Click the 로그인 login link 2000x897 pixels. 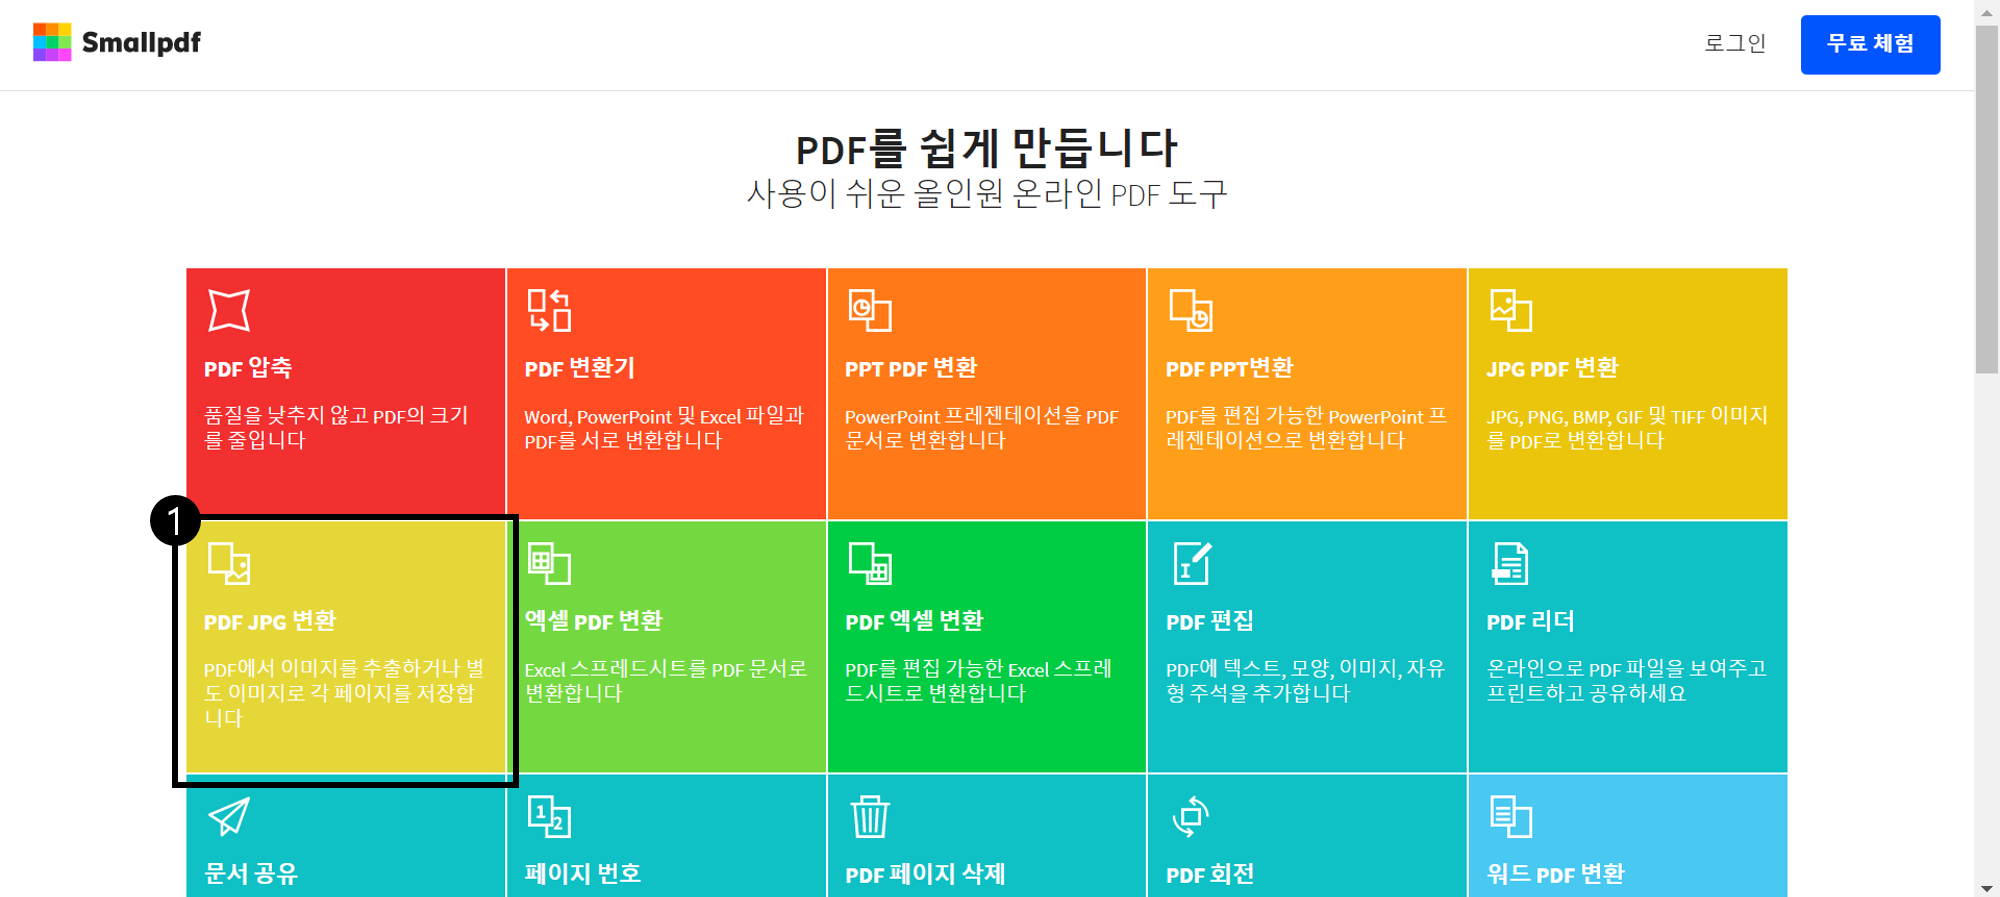tap(1735, 43)
